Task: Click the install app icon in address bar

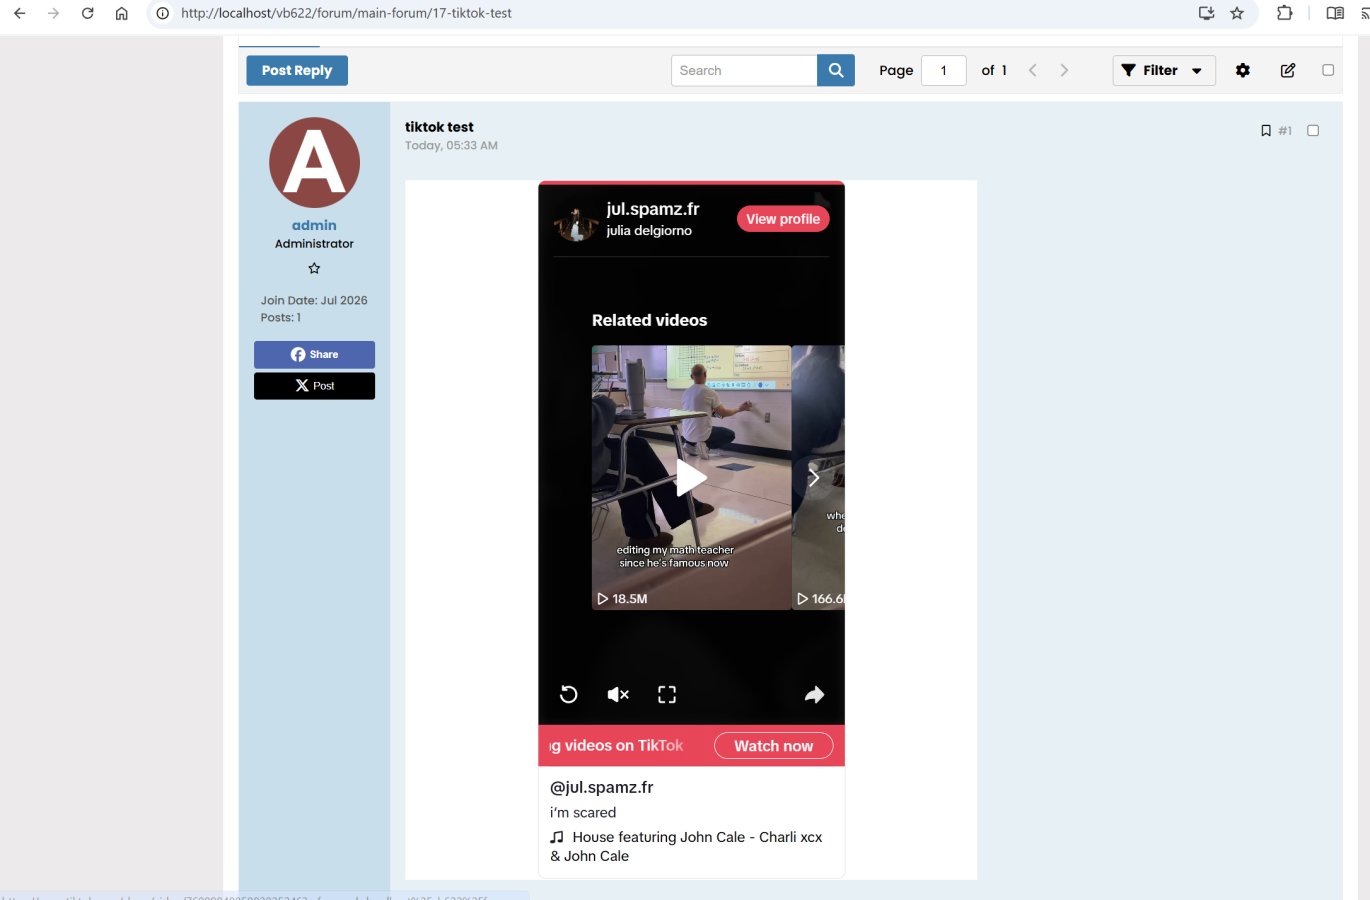Action: (x=1207, y=13)
